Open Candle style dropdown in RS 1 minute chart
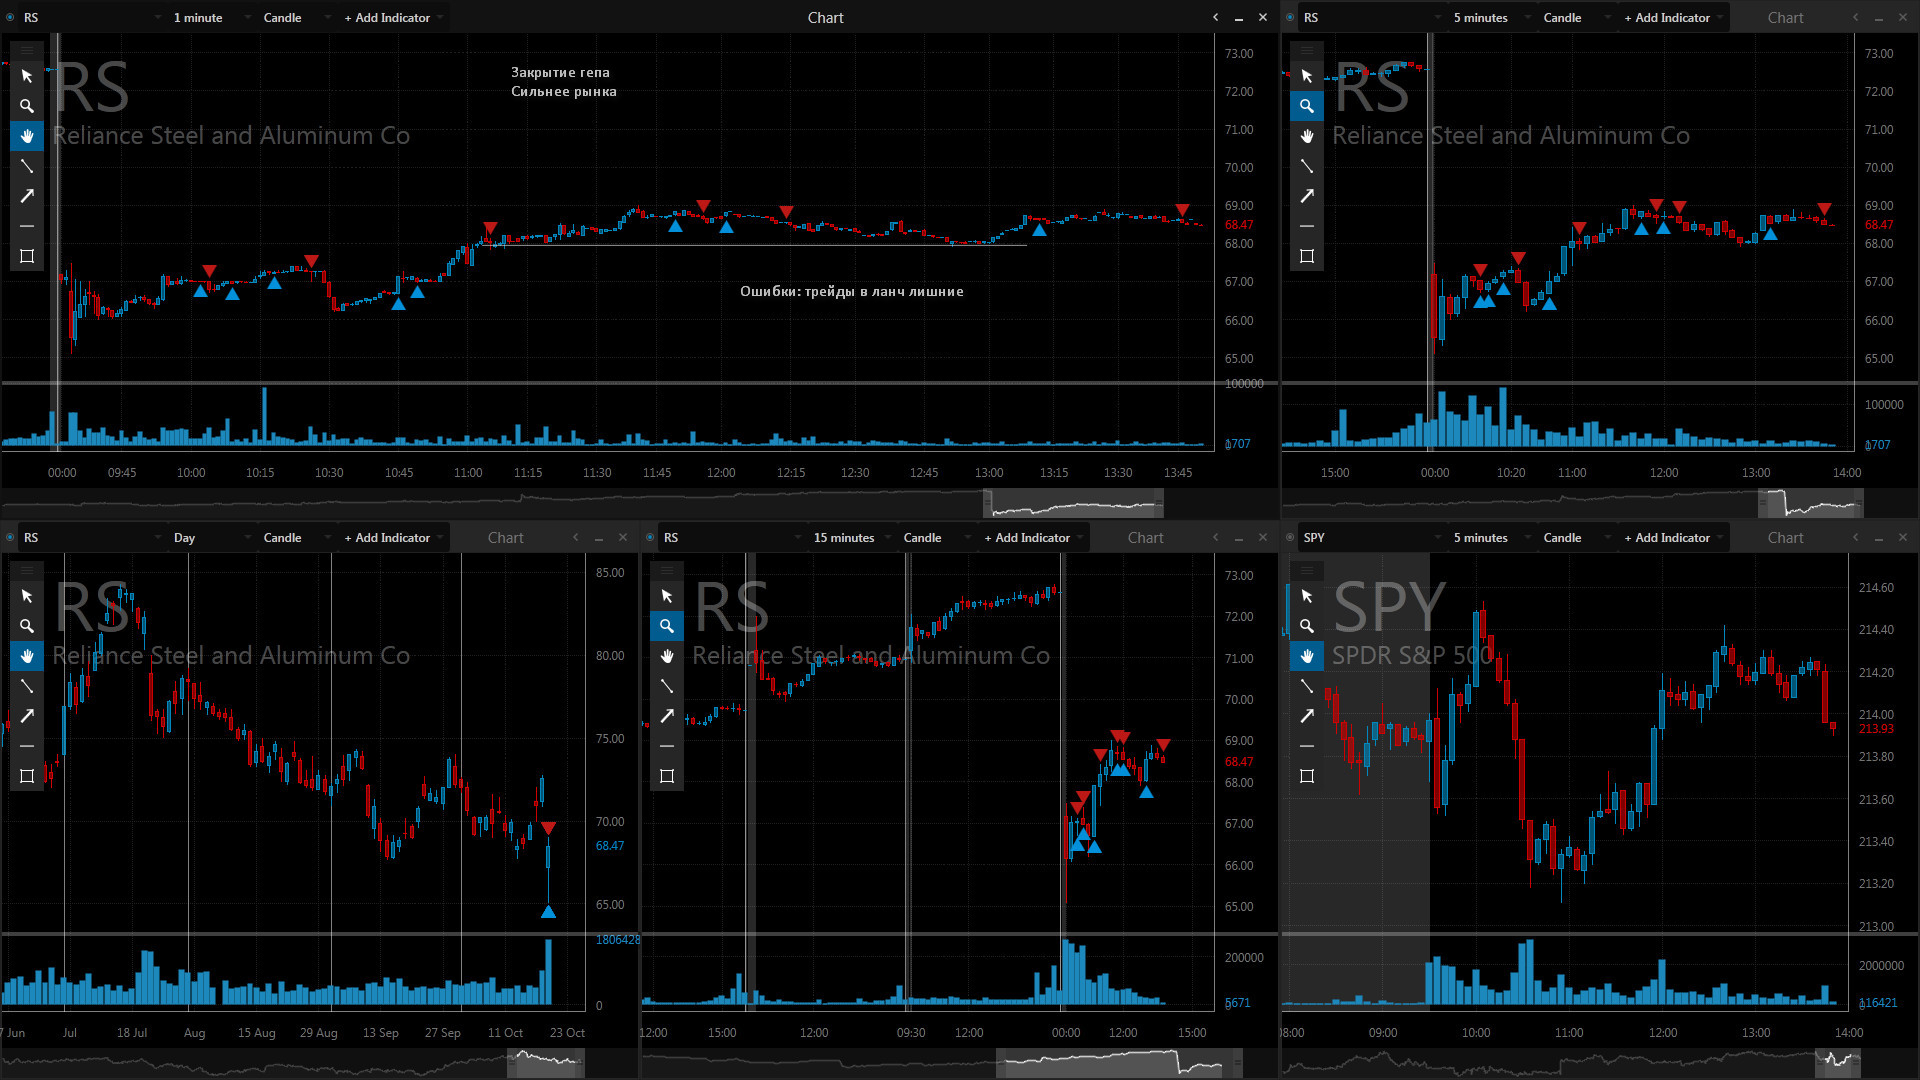The height and width of the screenshot is (1080, 1920). [x=296, y=17]
